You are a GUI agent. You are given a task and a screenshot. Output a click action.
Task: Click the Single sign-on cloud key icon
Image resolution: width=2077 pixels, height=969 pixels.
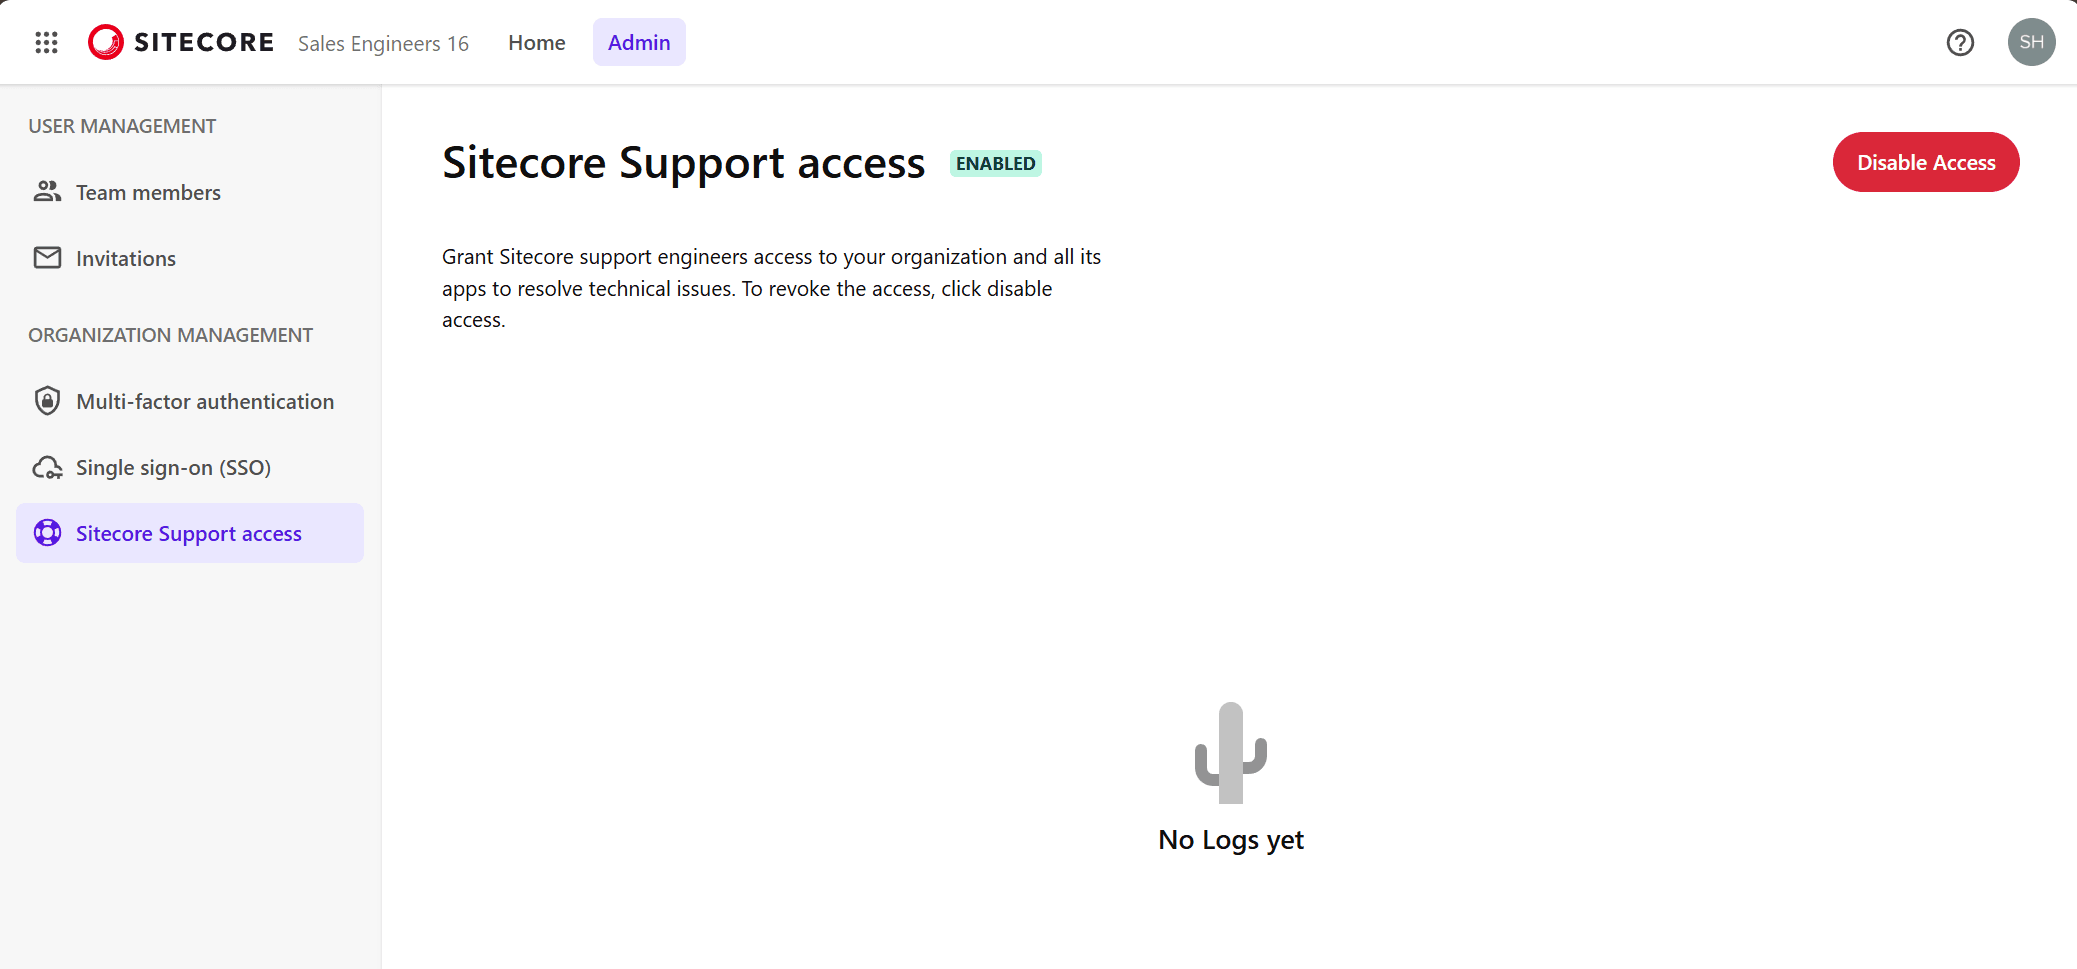pos(47,468)
